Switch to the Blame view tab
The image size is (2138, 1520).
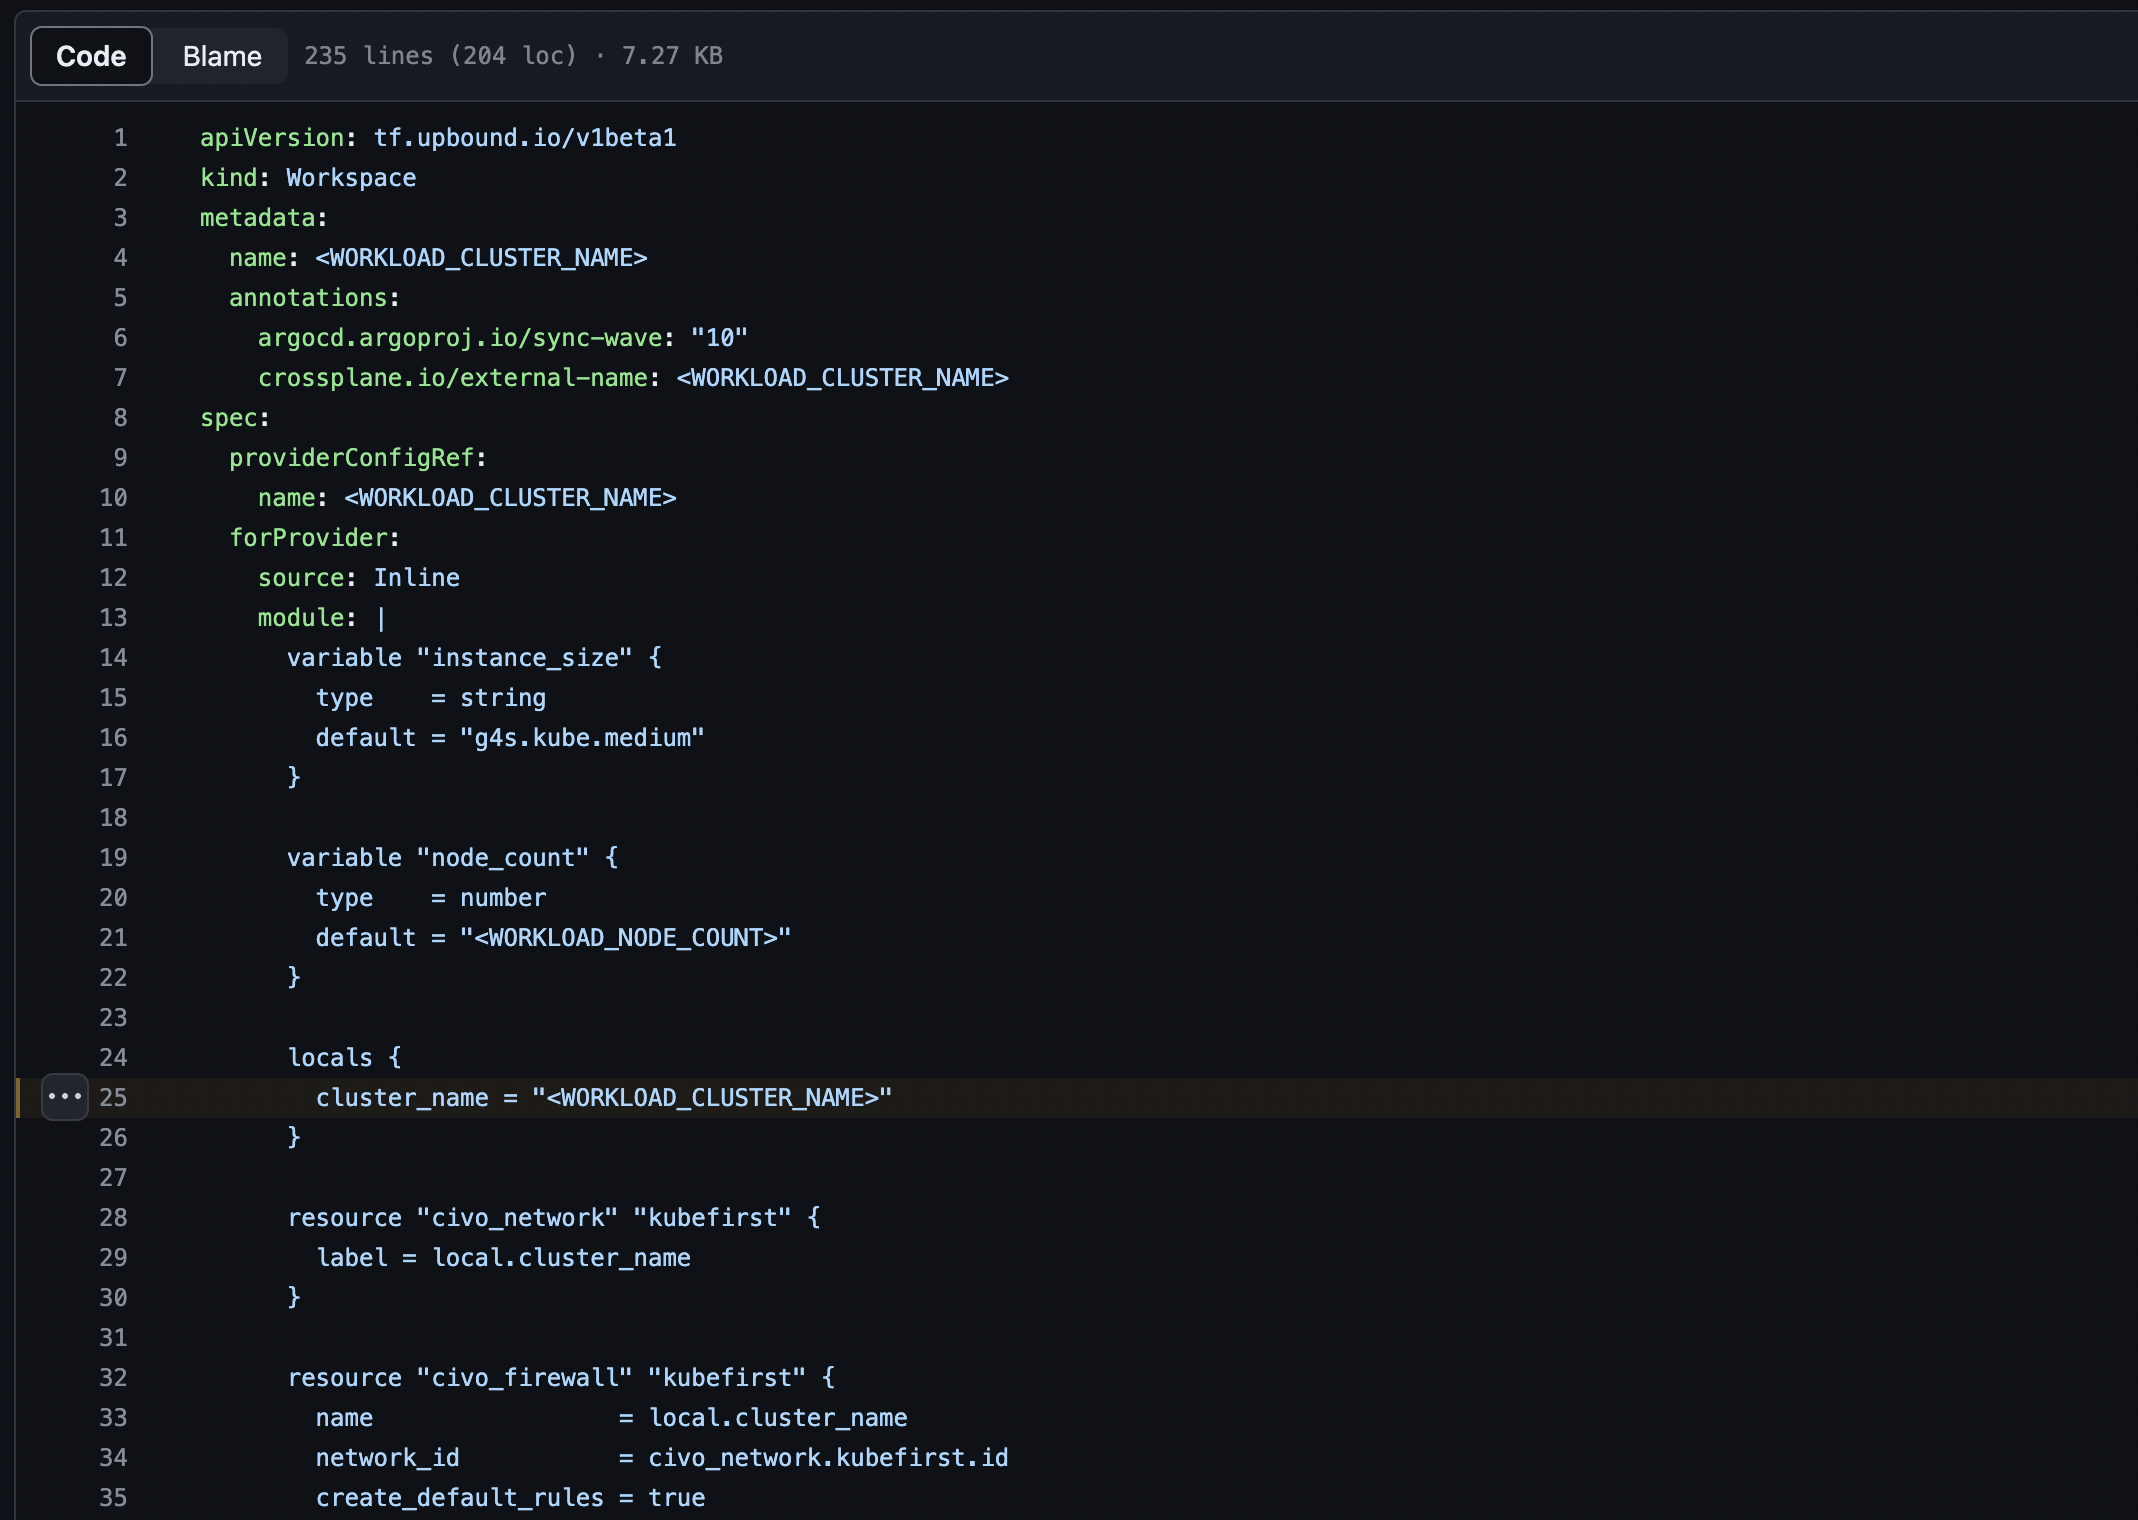point(222,56)
